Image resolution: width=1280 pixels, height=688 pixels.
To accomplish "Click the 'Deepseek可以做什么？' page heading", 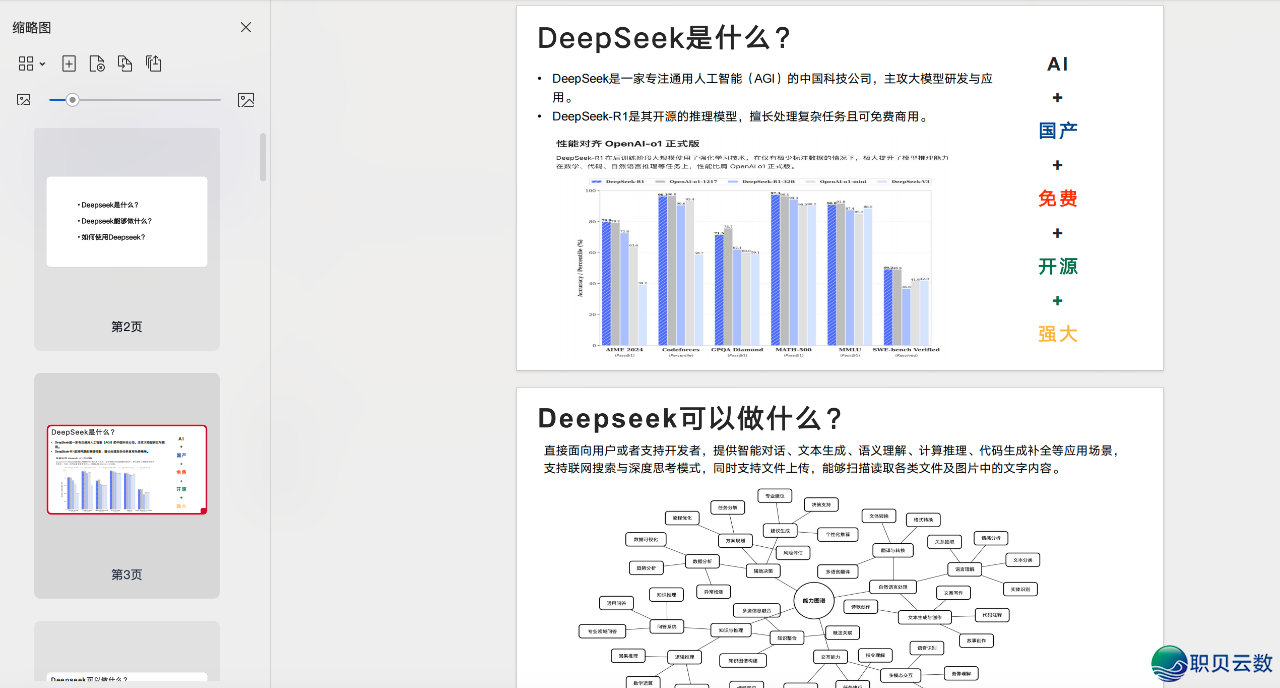I will point(691,418).
